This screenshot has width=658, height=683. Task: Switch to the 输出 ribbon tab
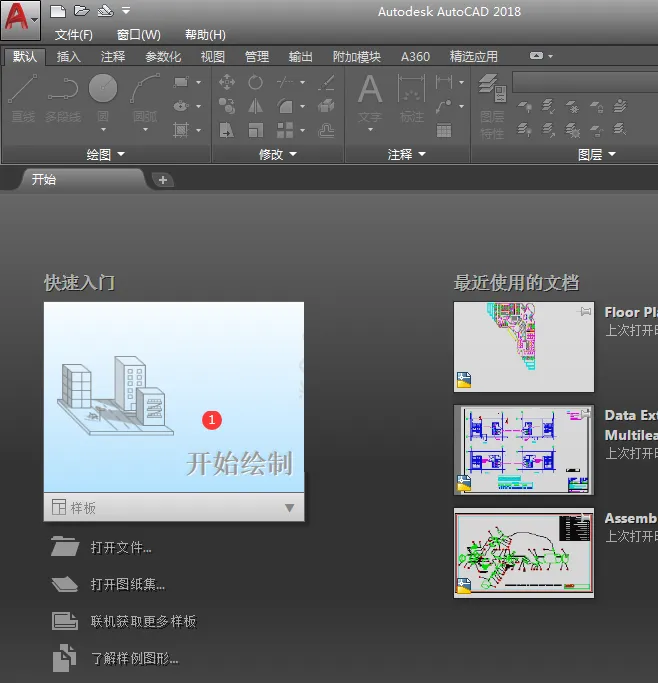300,57
